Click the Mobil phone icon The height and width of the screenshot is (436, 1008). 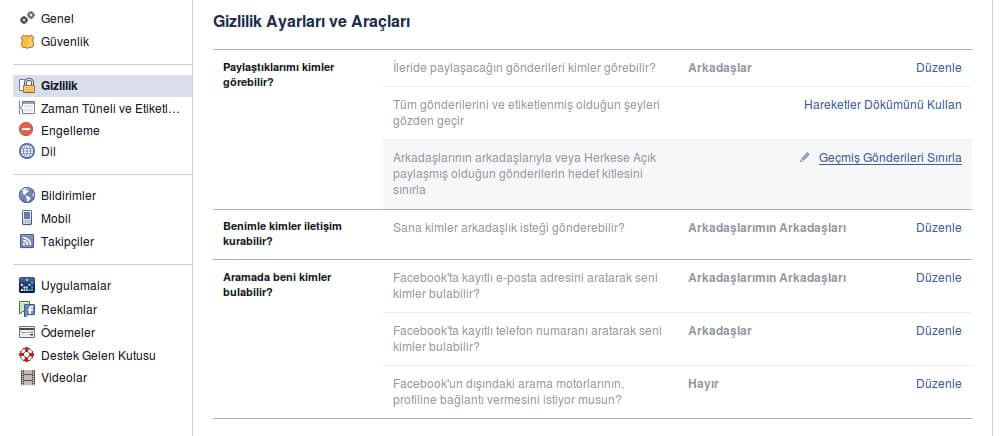pos(27,218)
